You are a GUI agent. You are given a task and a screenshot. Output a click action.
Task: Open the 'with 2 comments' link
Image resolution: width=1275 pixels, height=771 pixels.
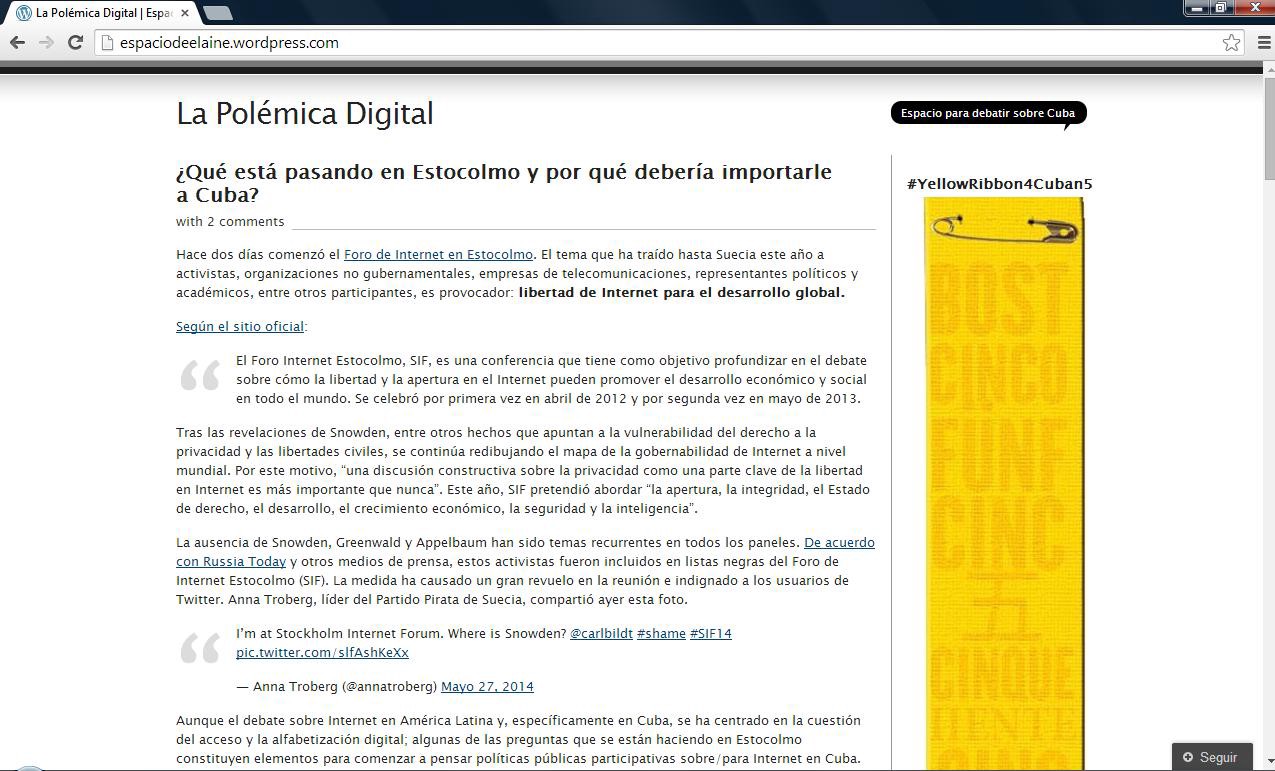click(x=230, y=222)
